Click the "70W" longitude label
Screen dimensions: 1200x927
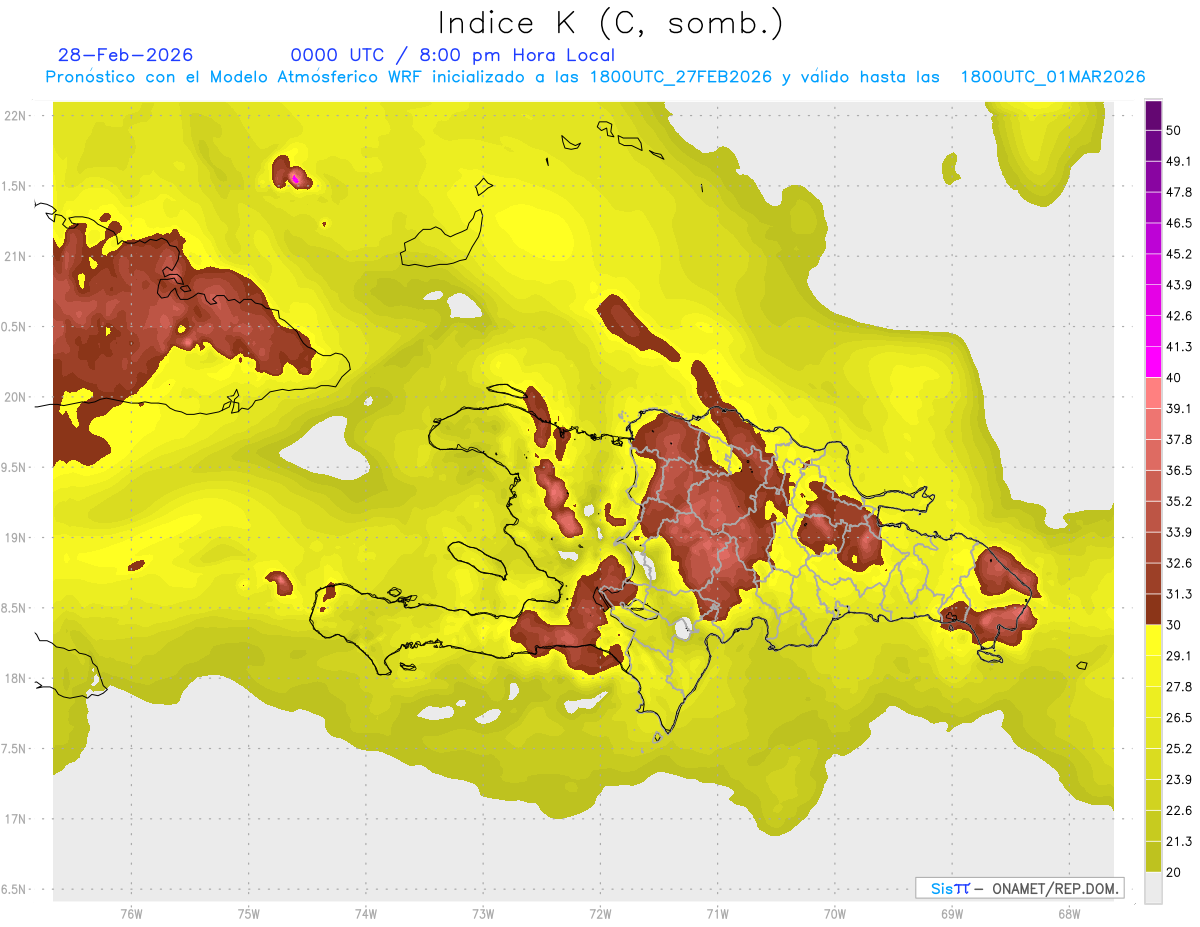point(834,913)
